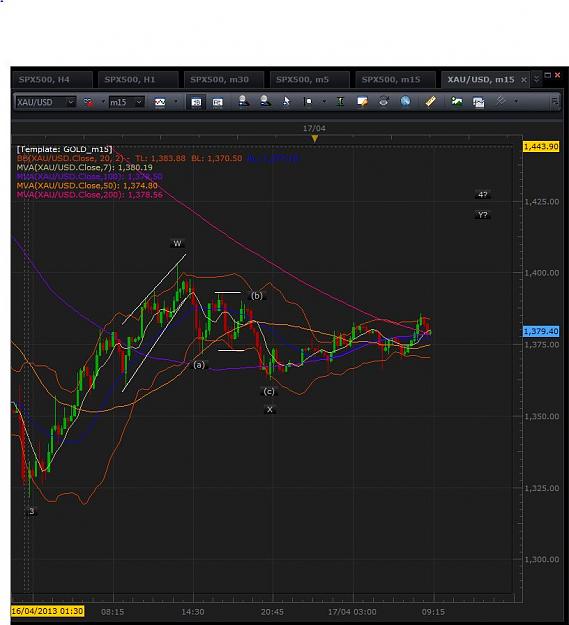Expand arrow next to data source icon
Viewport: 569px width, 625px height.
[103, 102]
